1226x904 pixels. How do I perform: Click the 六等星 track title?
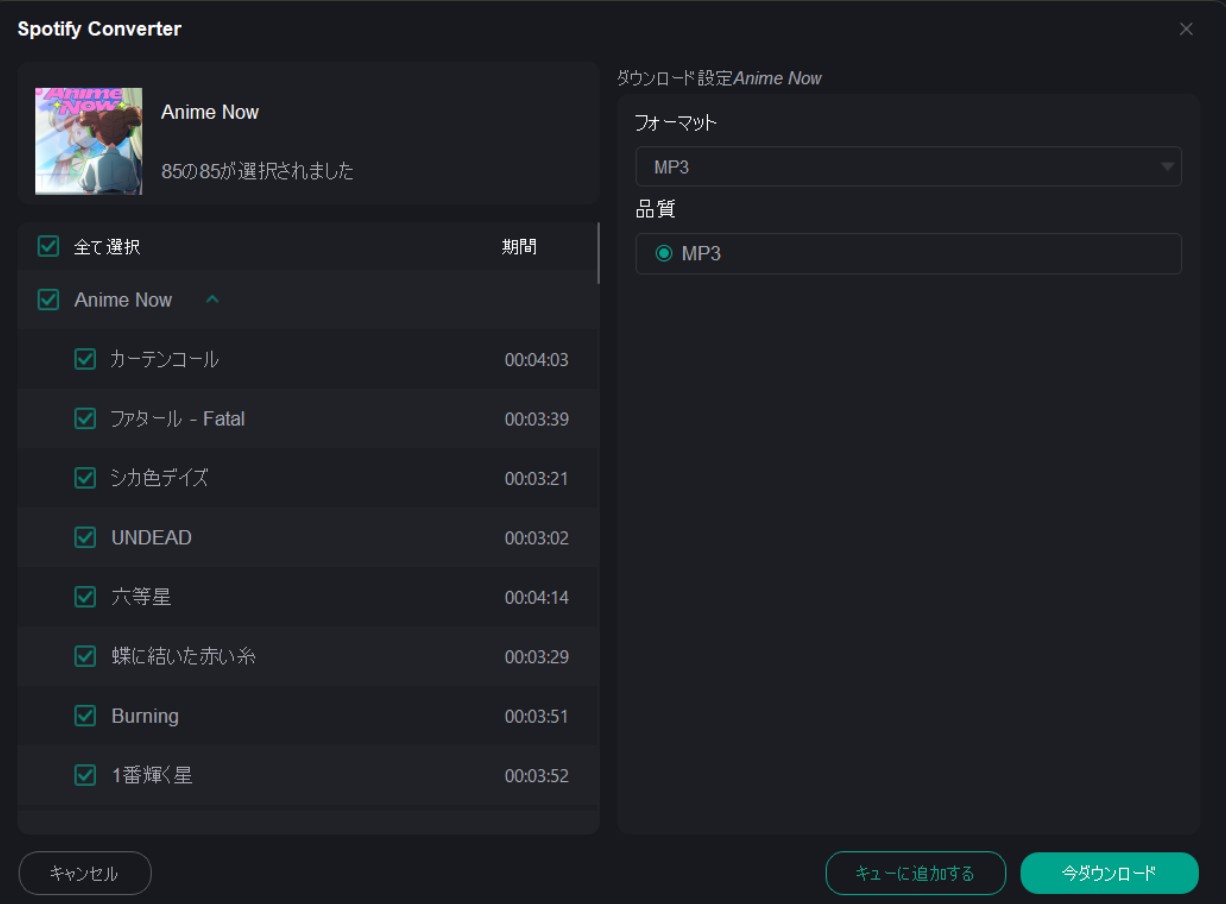pos(141,597)
